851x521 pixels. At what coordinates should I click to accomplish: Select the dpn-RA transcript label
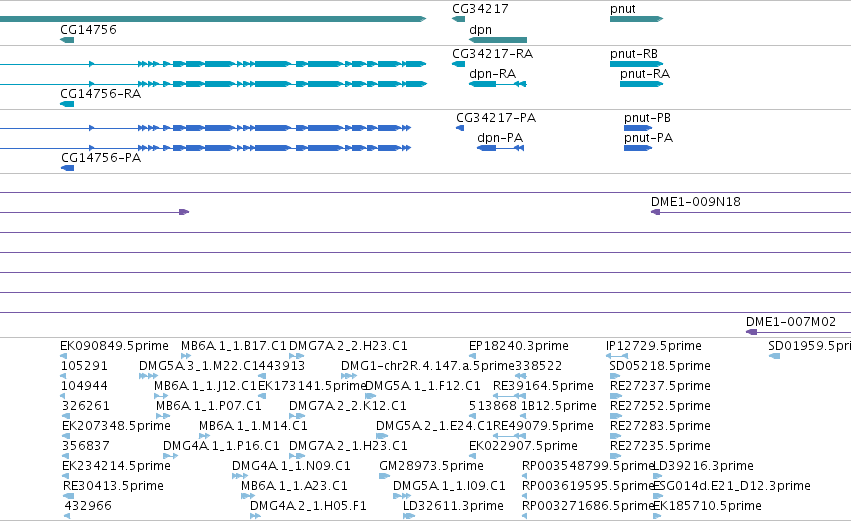[492, 74]
